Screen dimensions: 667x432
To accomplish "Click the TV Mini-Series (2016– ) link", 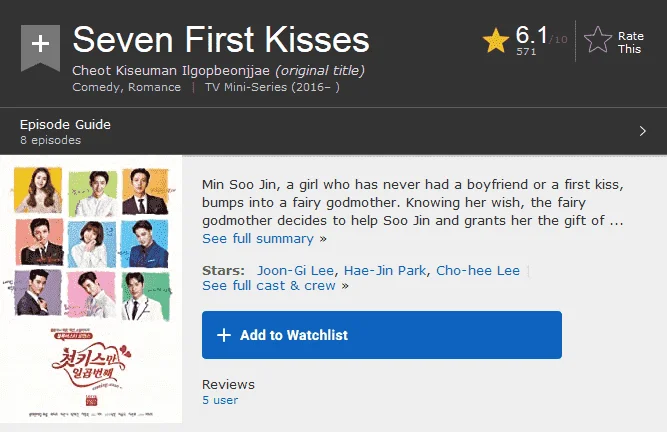I will pos(272,87).
